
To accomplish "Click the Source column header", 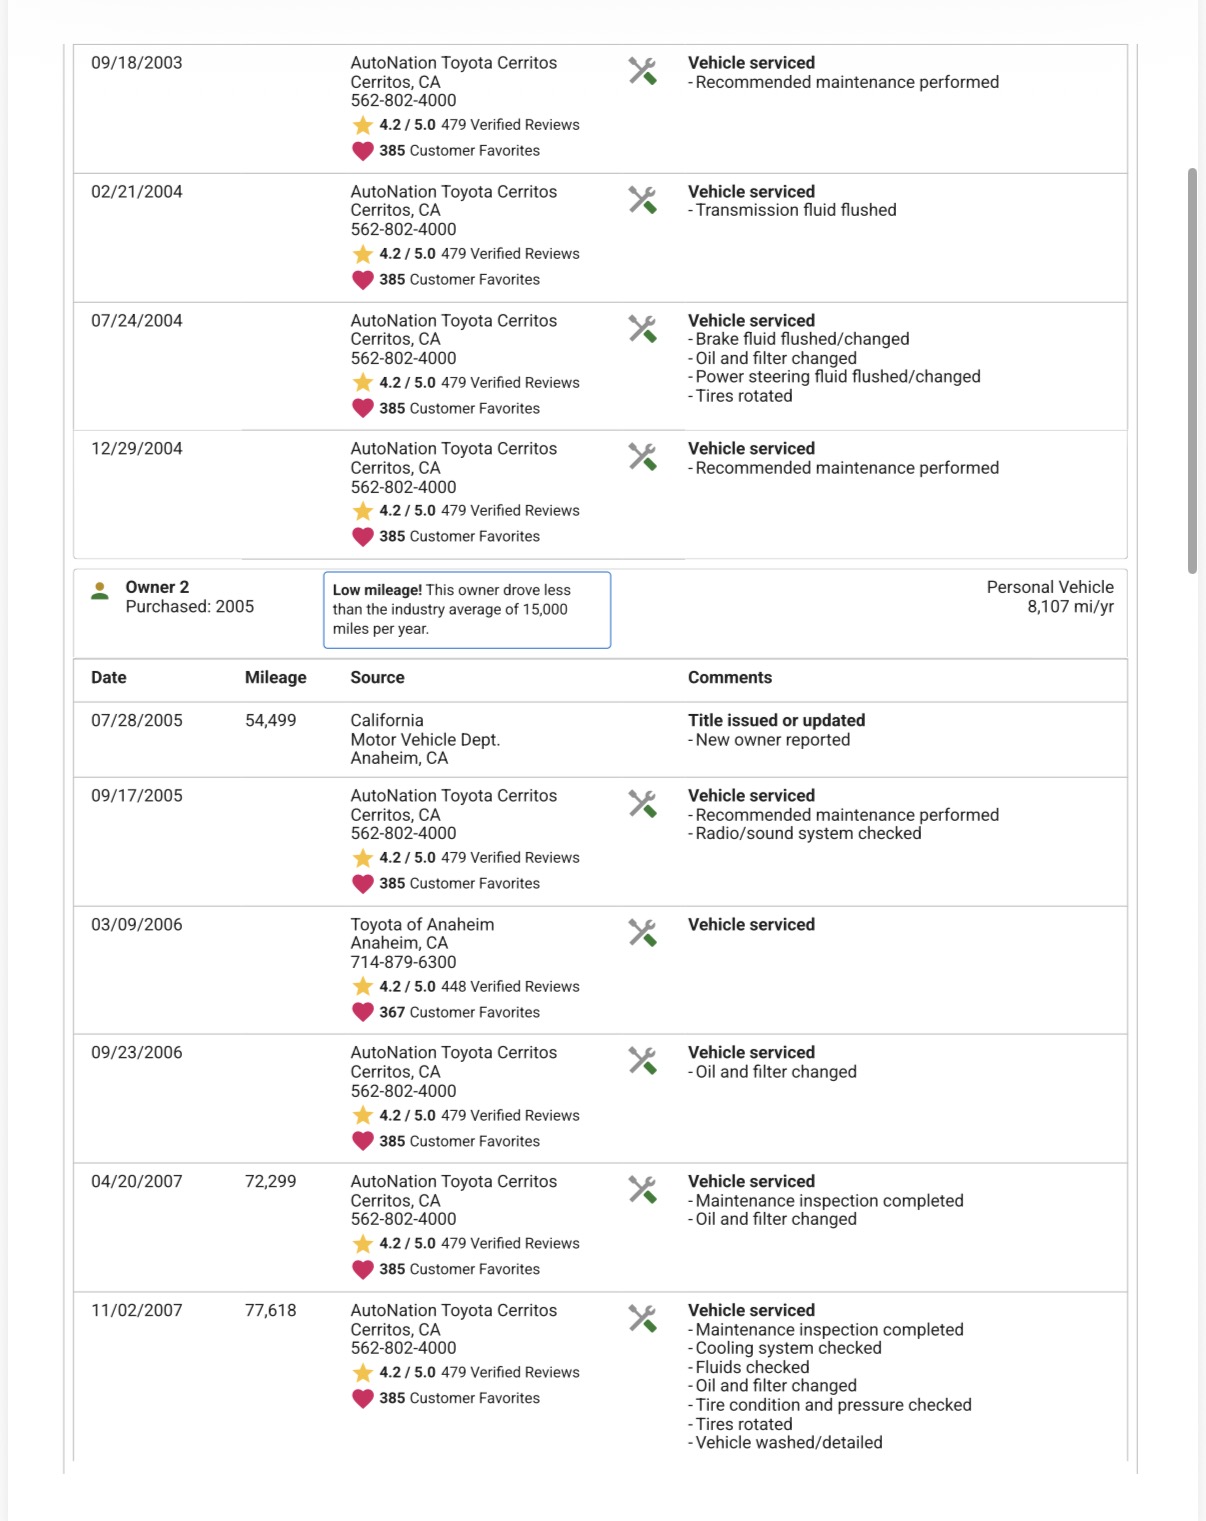I will point(378,678).
